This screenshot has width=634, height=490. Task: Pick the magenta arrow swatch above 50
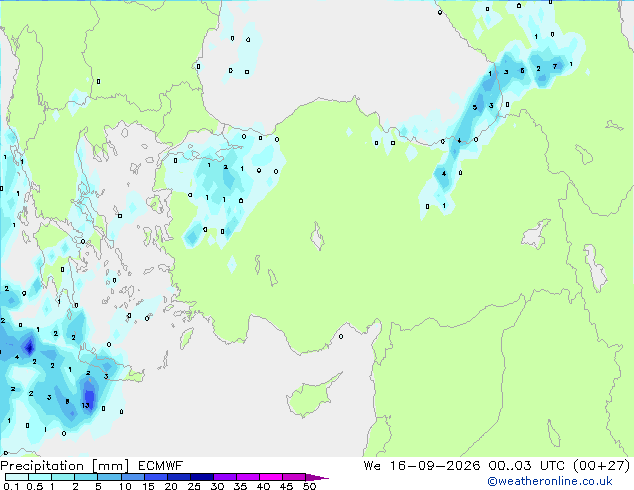317,477
